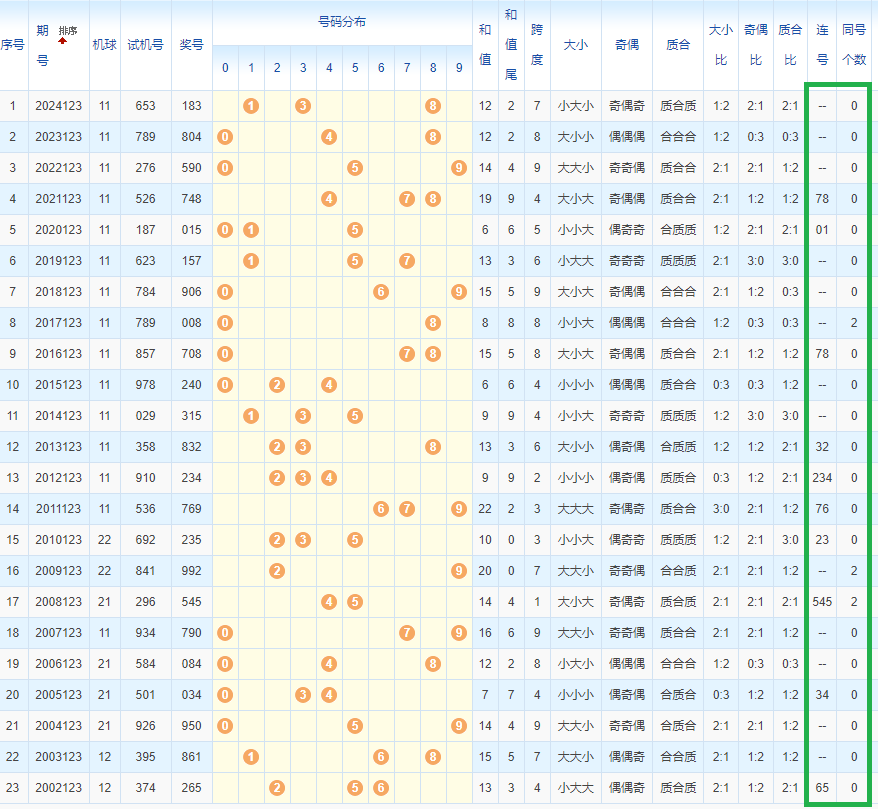Select the issue number 2012123 cell
Screen dimensions: 878x809
pos(58,478)
